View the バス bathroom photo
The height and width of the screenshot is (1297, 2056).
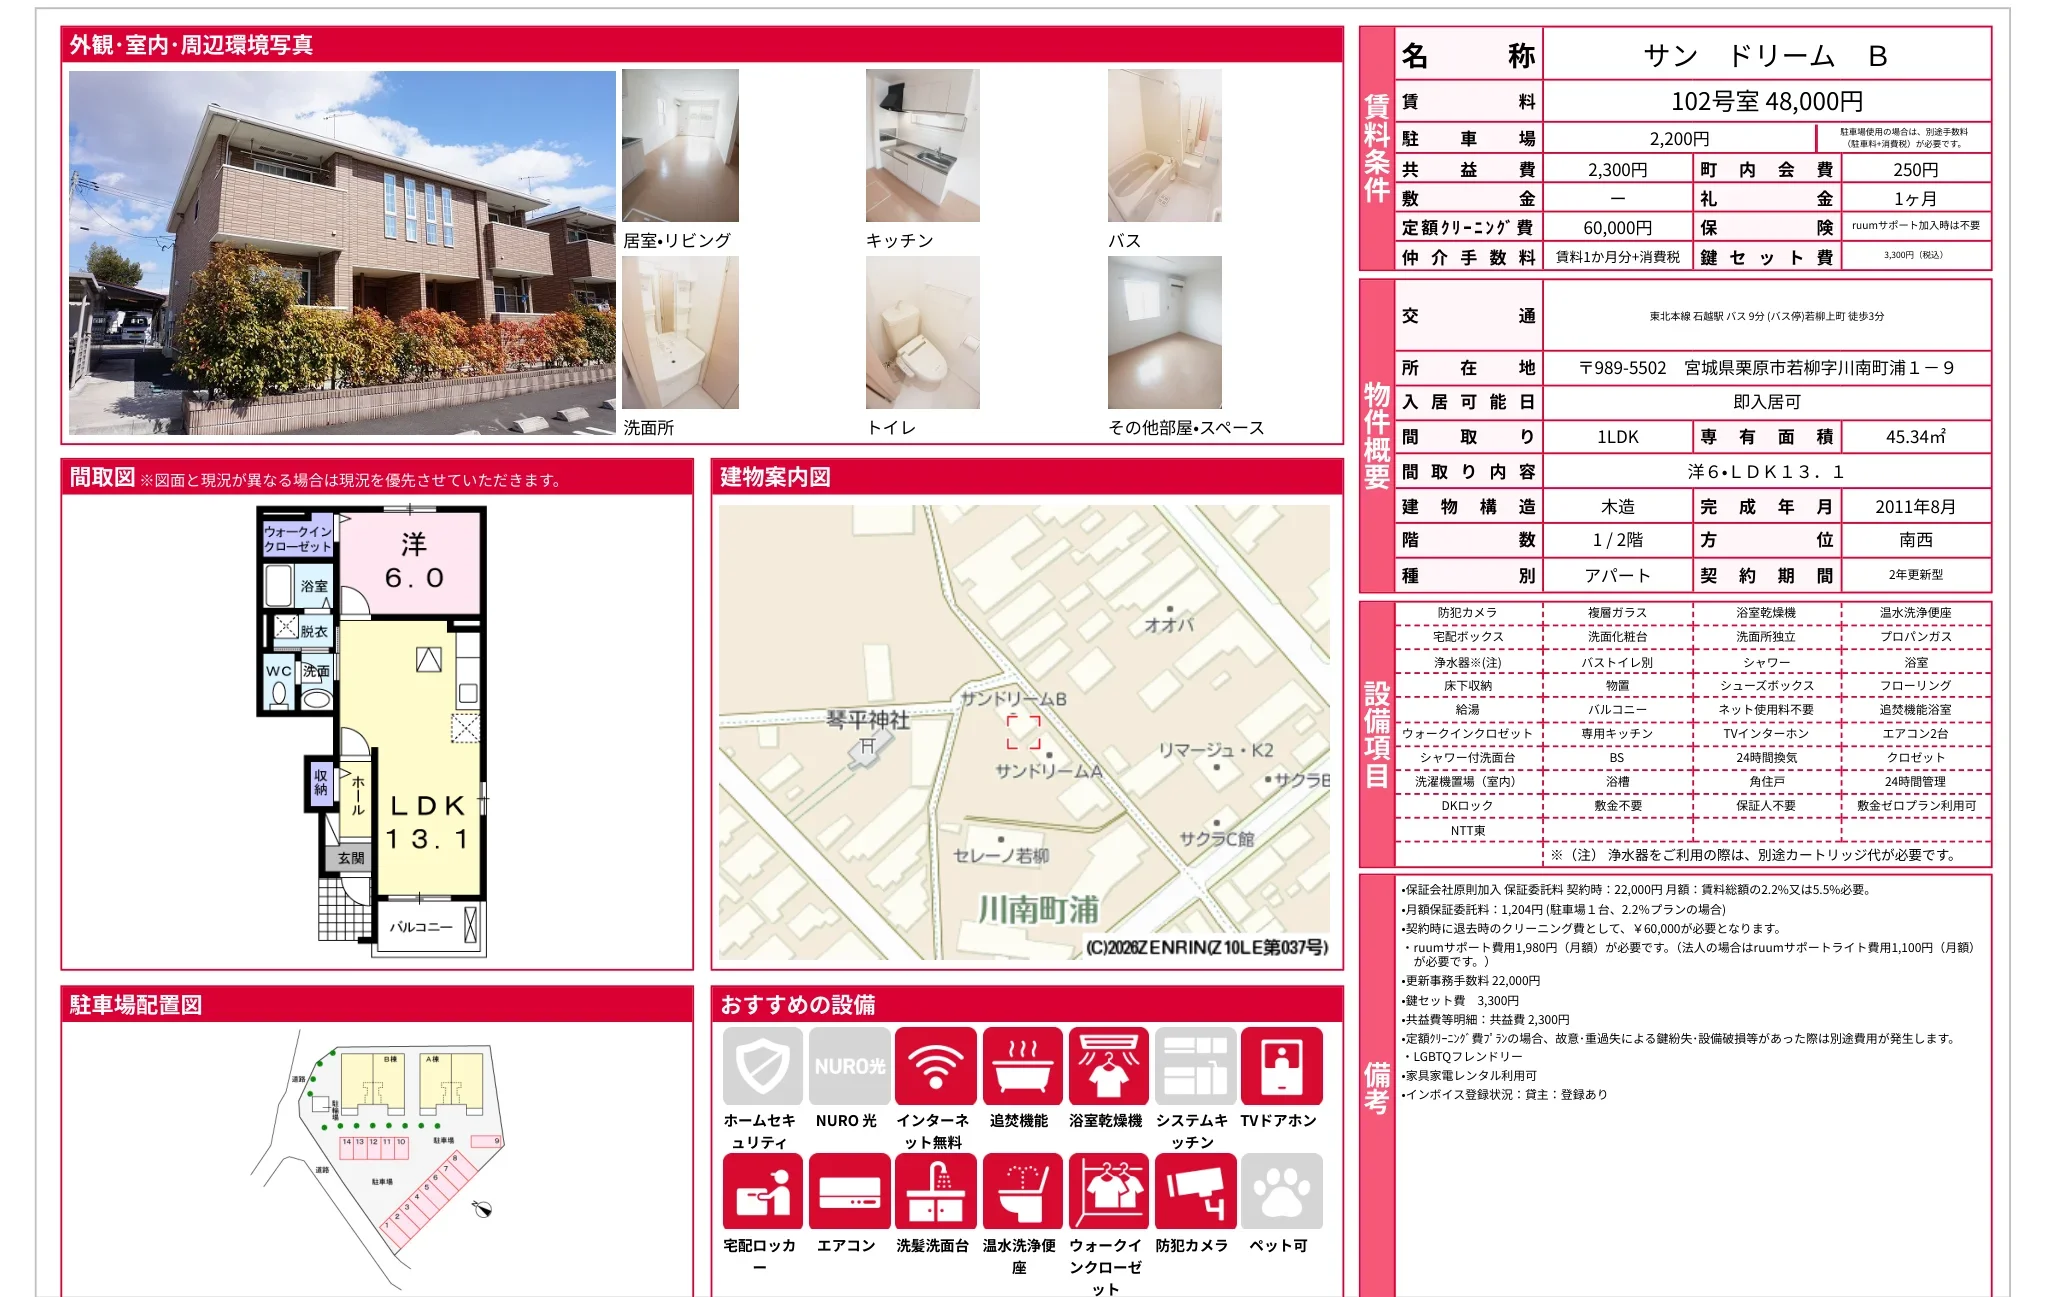pyautogui.click(x=1165, y=146)
